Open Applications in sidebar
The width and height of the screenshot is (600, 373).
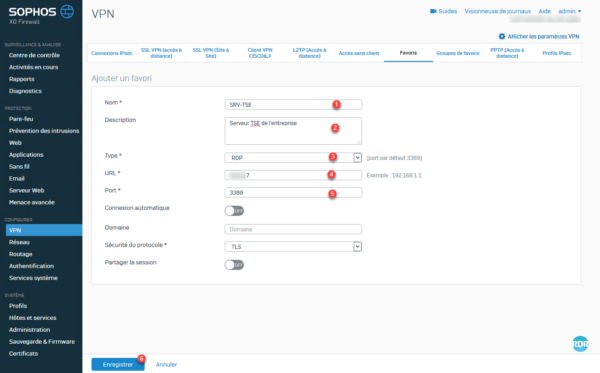[26, 155]
